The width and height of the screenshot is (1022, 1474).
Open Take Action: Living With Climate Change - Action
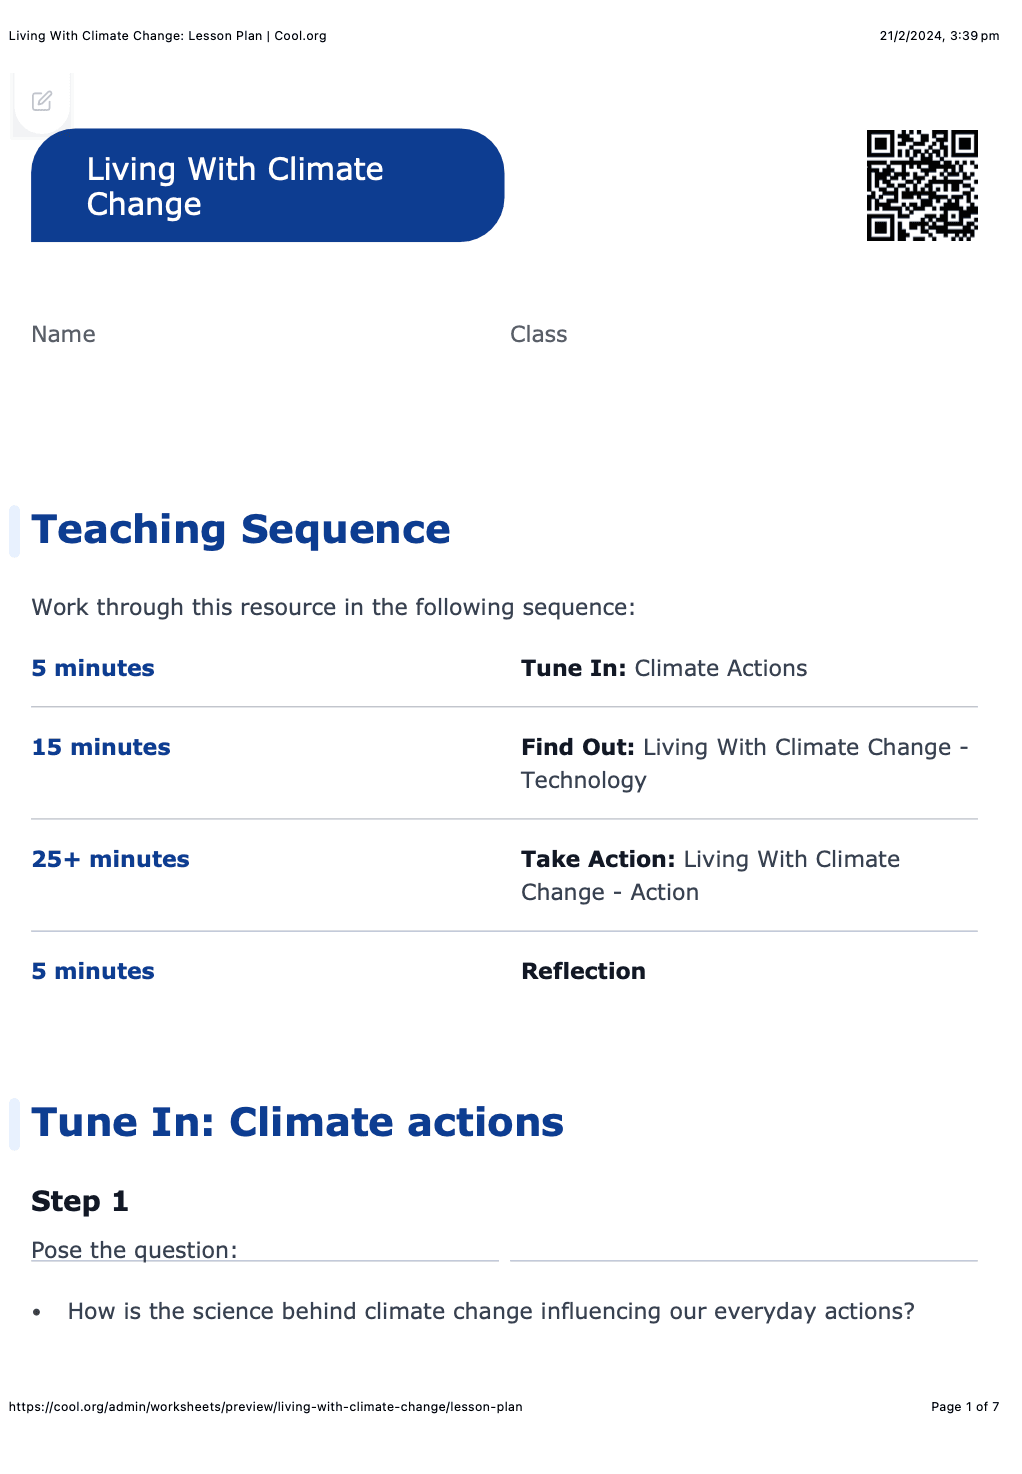pyautogui.click(x=710, y=875)
